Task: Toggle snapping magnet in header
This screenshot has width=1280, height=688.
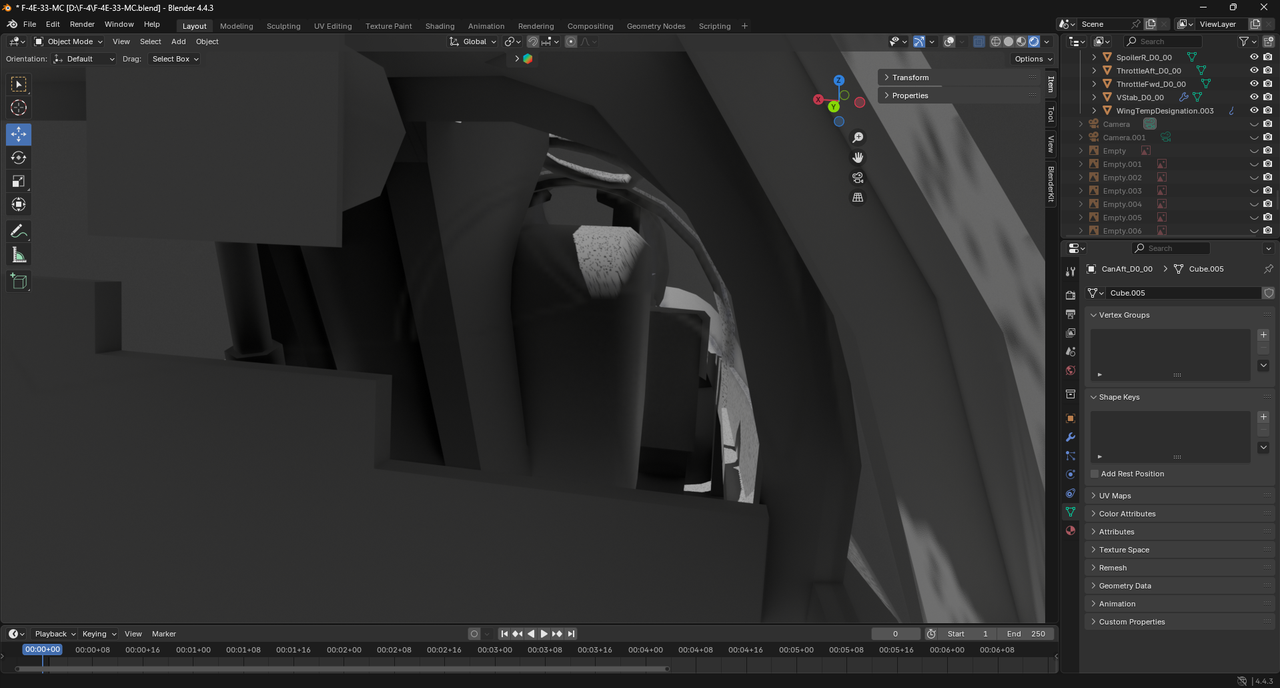Action: tap(533, 42)
